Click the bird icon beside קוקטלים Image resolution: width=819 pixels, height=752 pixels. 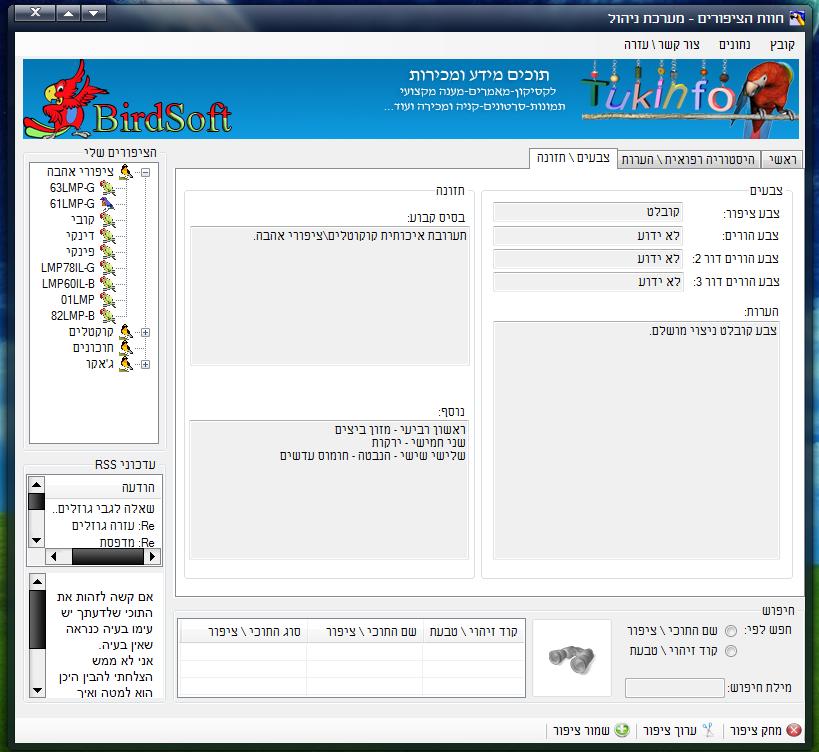(126, 332)
